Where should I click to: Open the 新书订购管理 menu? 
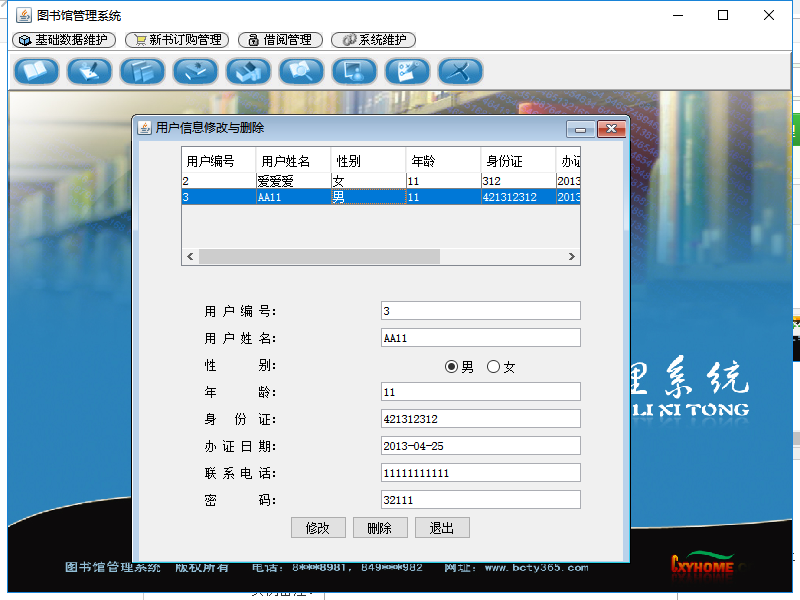177,40
